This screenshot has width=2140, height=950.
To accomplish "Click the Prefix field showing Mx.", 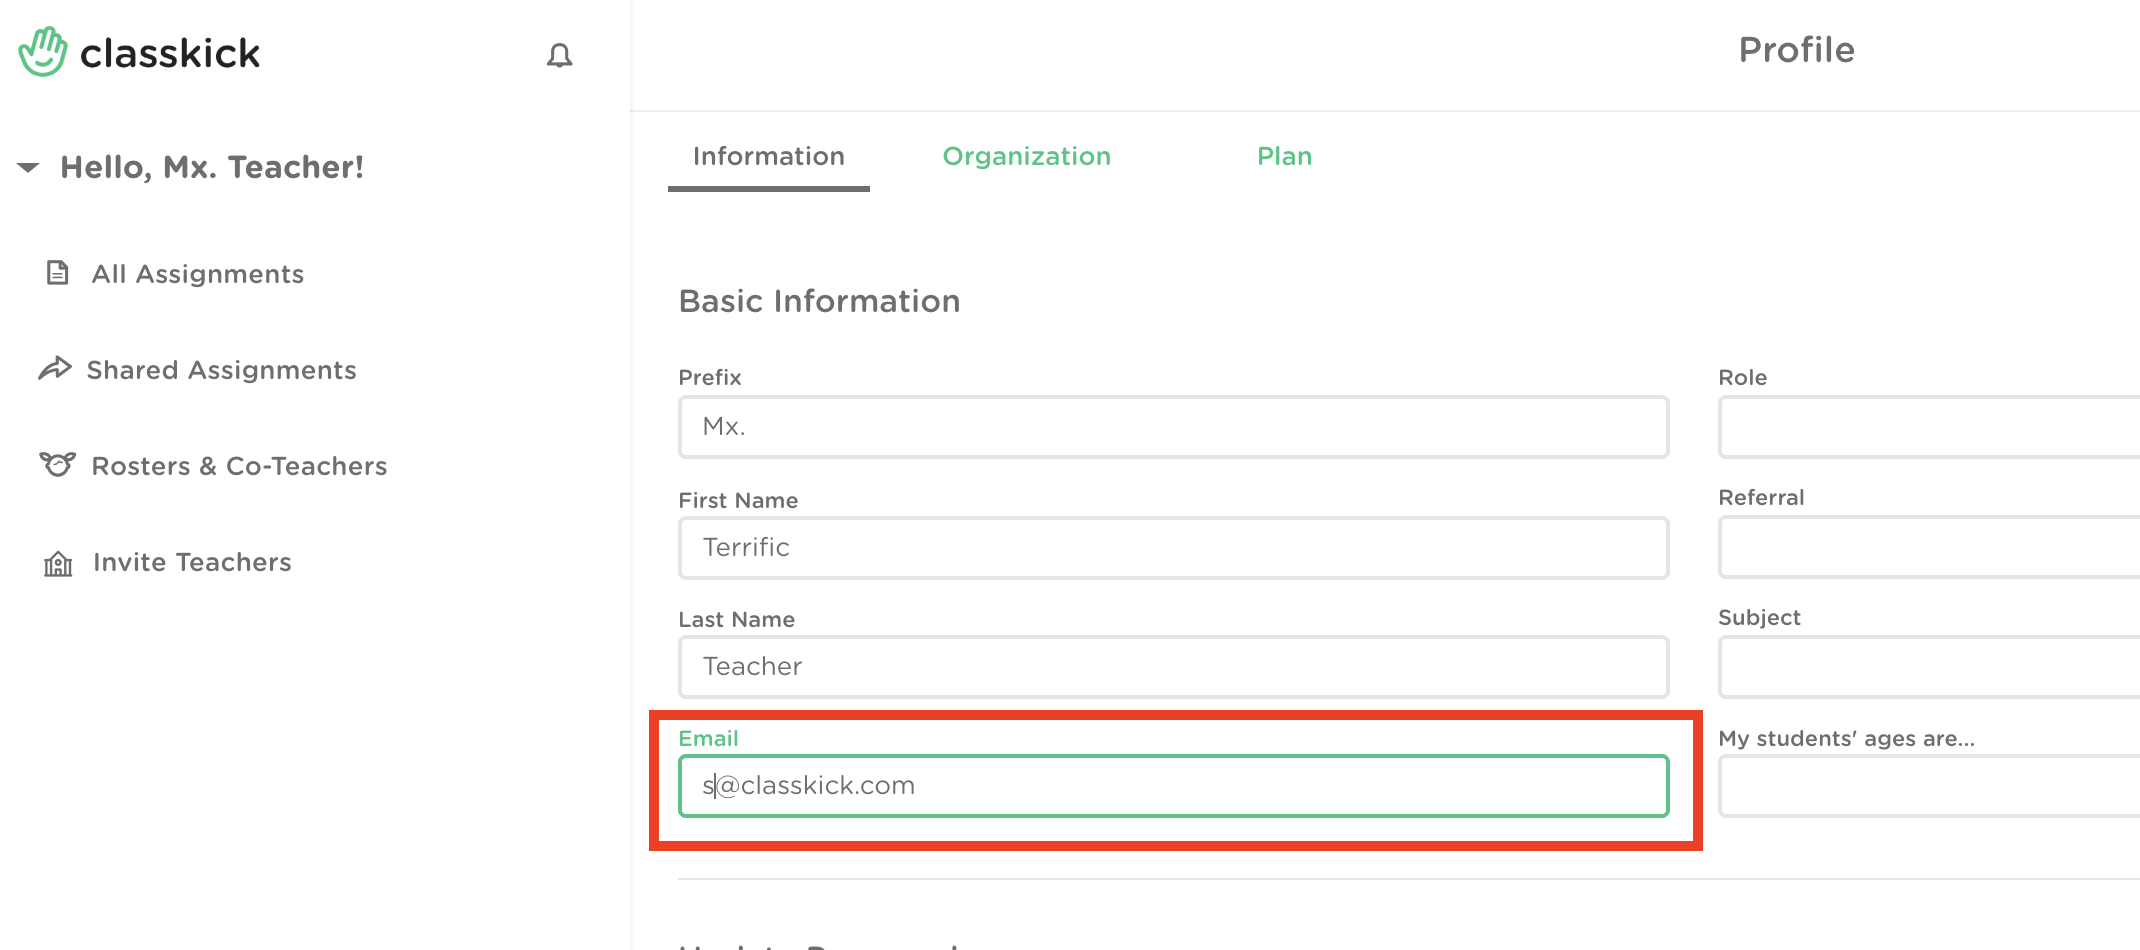I will coord(1173,427).
